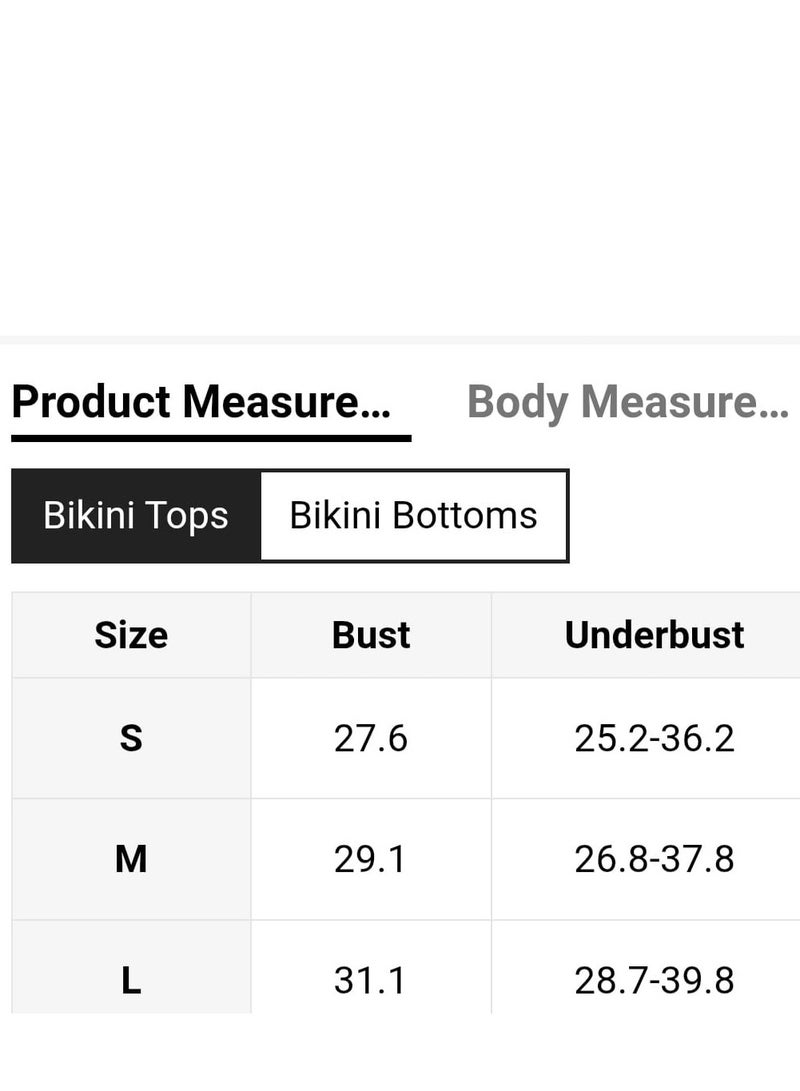This screenshot has height=1091, width=800.
Task: Click the 29.1 bust value
Action: coord(371,859)
